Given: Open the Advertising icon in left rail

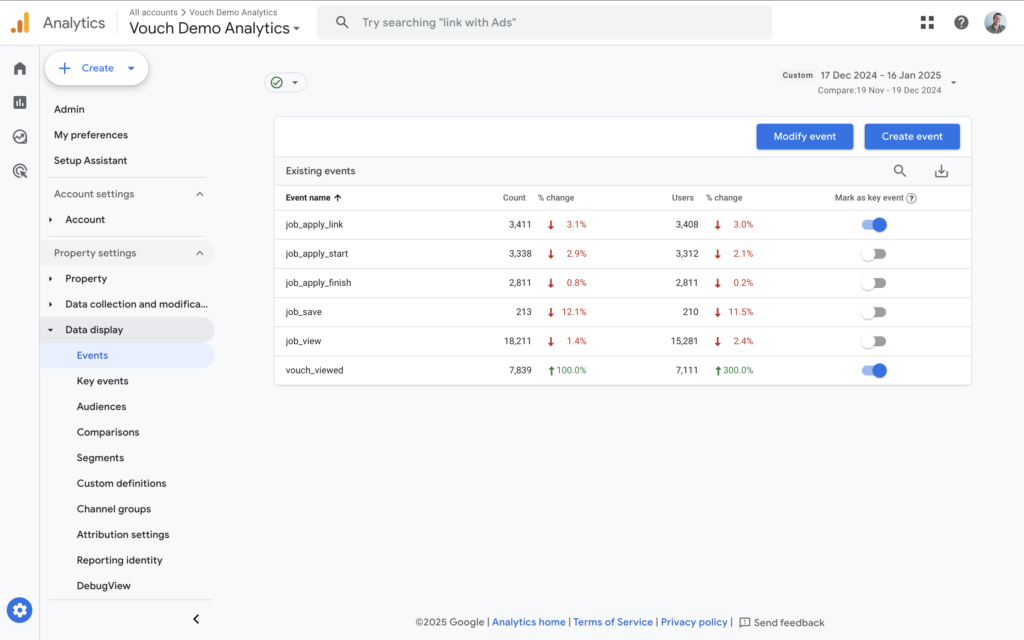Looking at the screenshot, I should pyautogui.click(x=20, y=171).
